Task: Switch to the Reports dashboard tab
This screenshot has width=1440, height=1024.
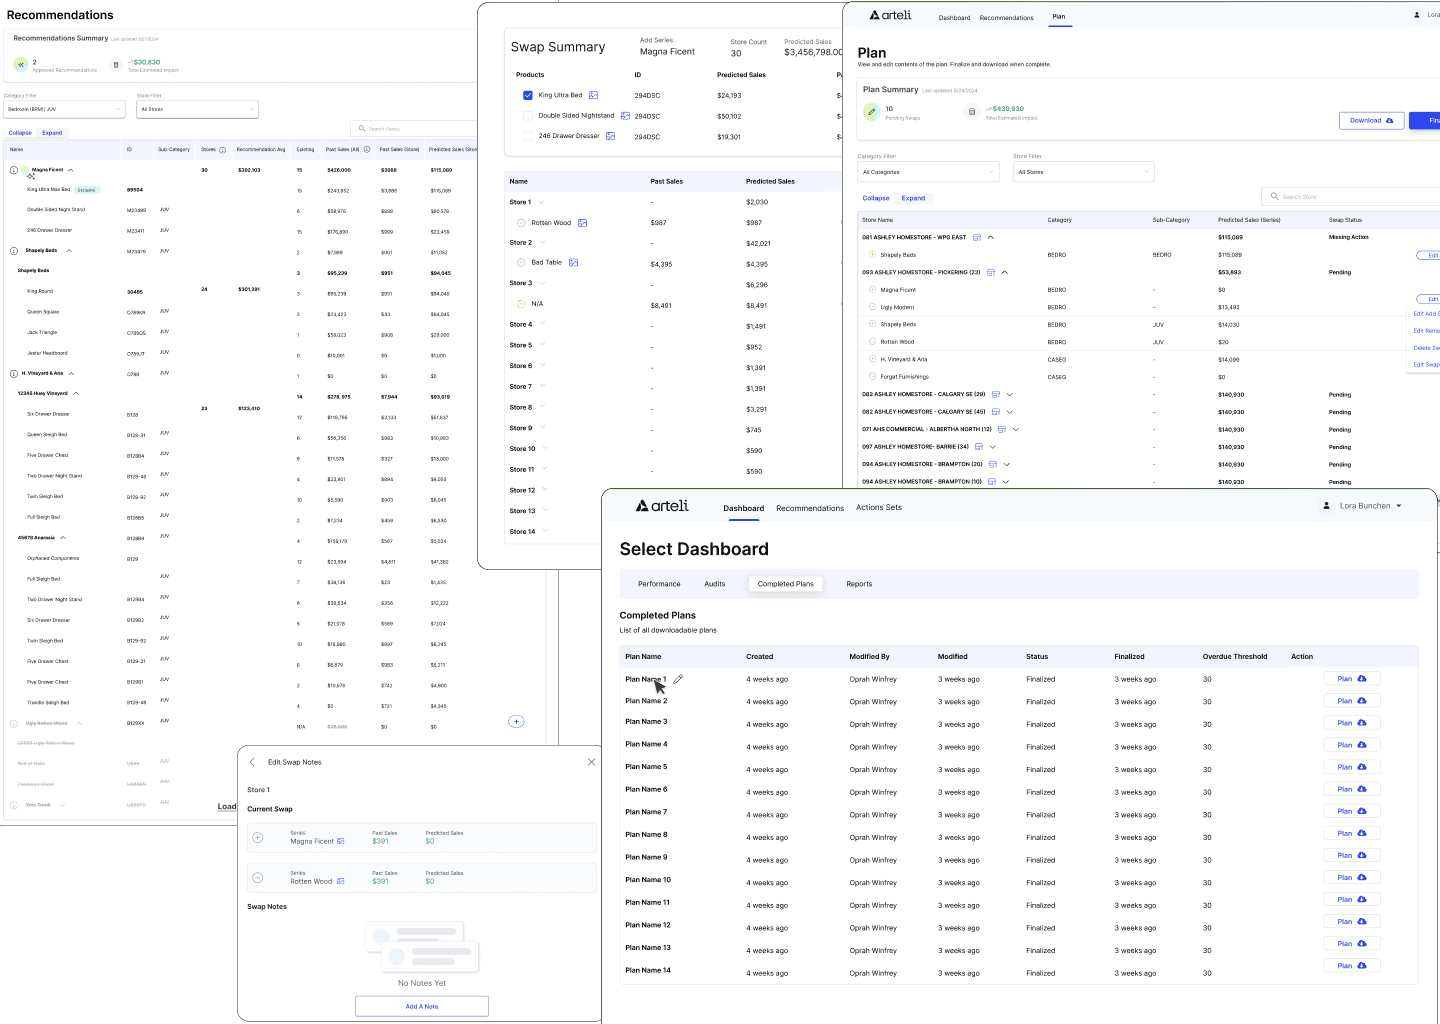Action: click(858, 584)
